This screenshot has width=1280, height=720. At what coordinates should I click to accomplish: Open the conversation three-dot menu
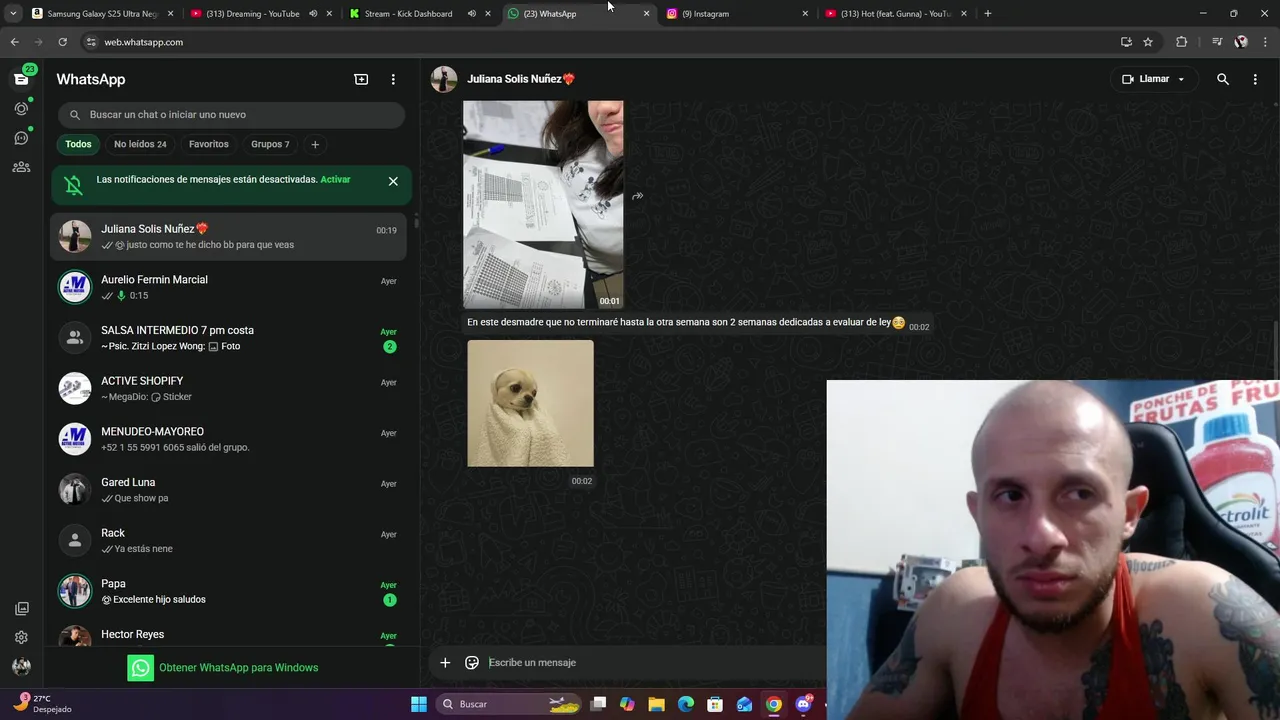(1255, 79)
